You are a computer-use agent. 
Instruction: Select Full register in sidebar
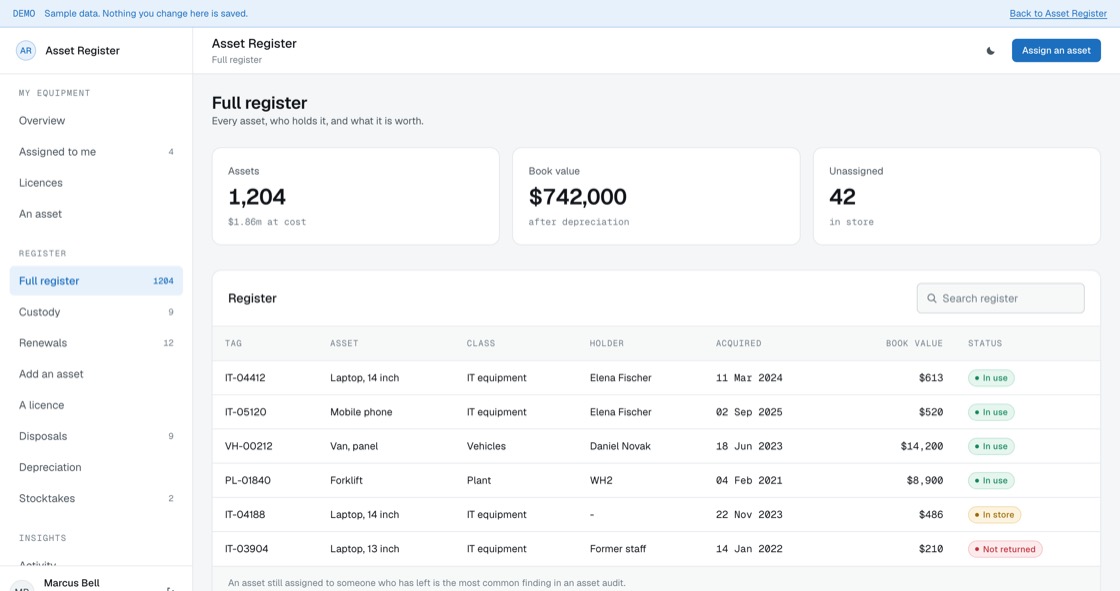(x=96, y=281)
